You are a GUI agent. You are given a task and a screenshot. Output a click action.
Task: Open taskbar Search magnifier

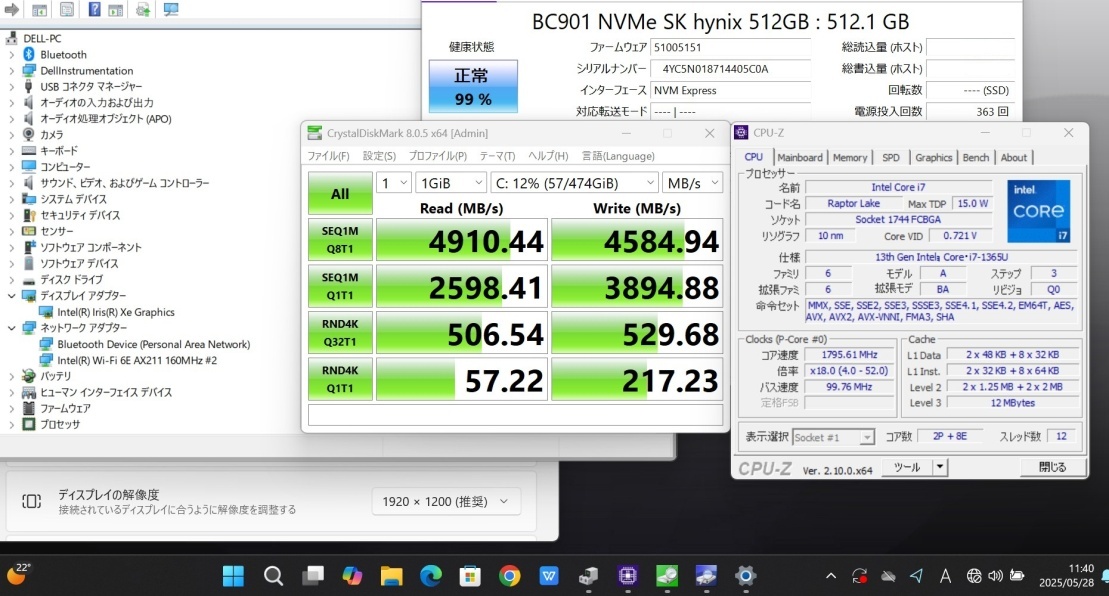(273, 575)
